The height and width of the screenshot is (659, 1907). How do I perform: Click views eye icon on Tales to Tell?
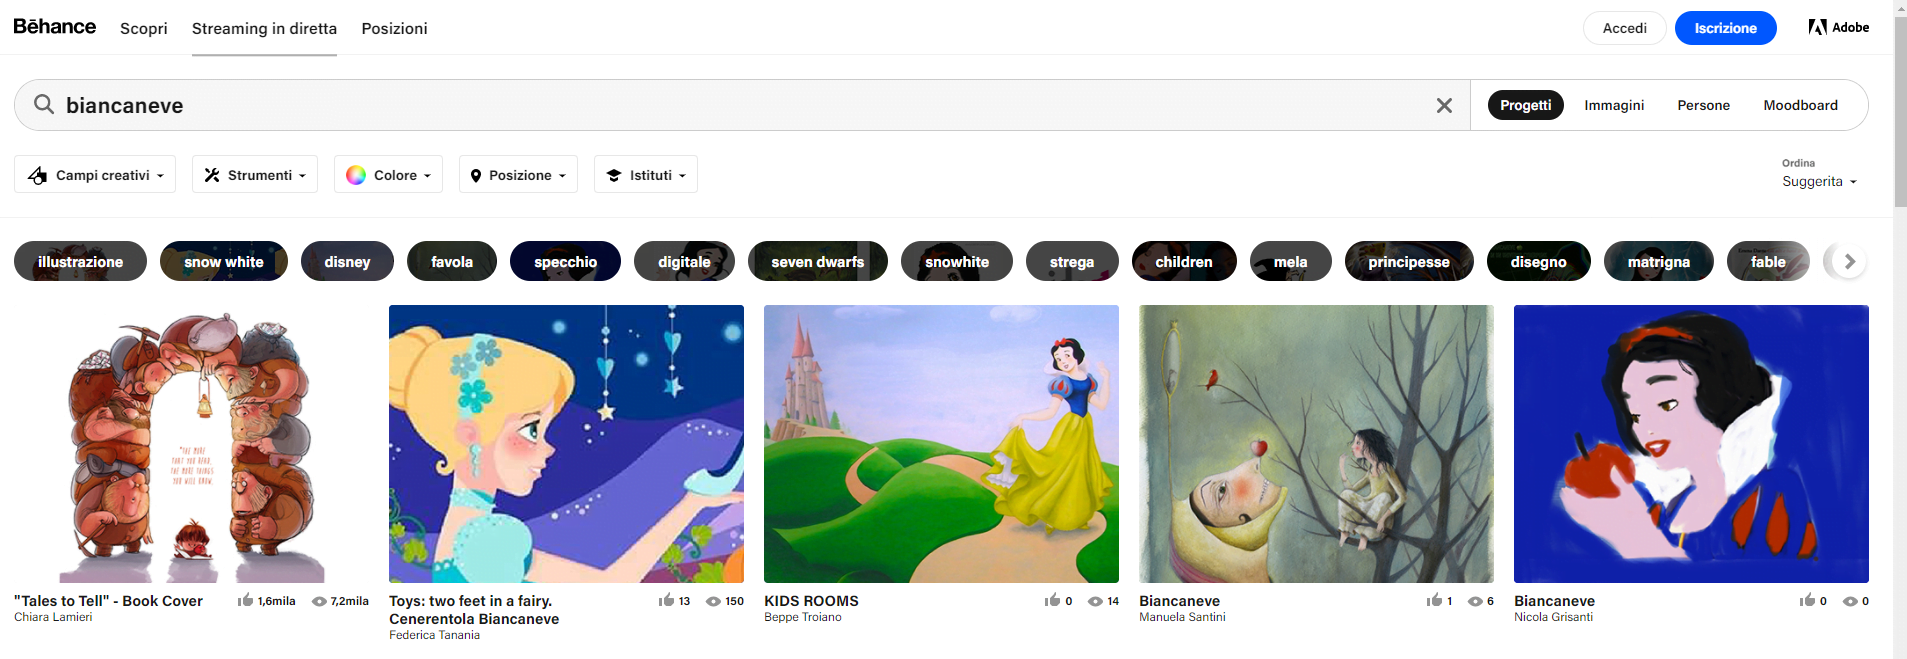319,601
